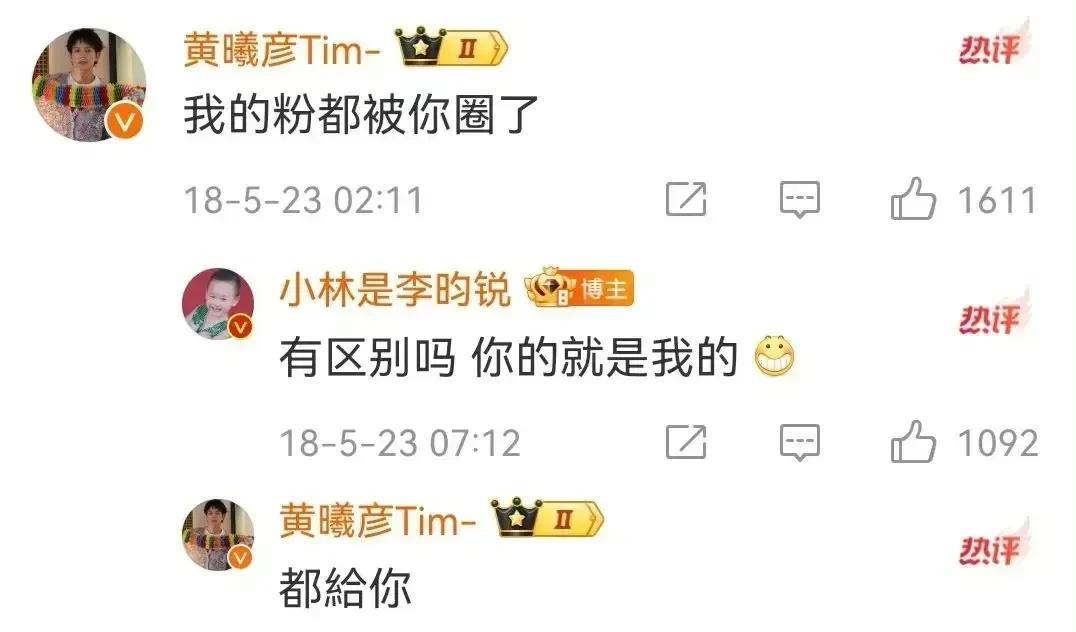Open top 黄曦彦Tim- profile avatar

89,84
